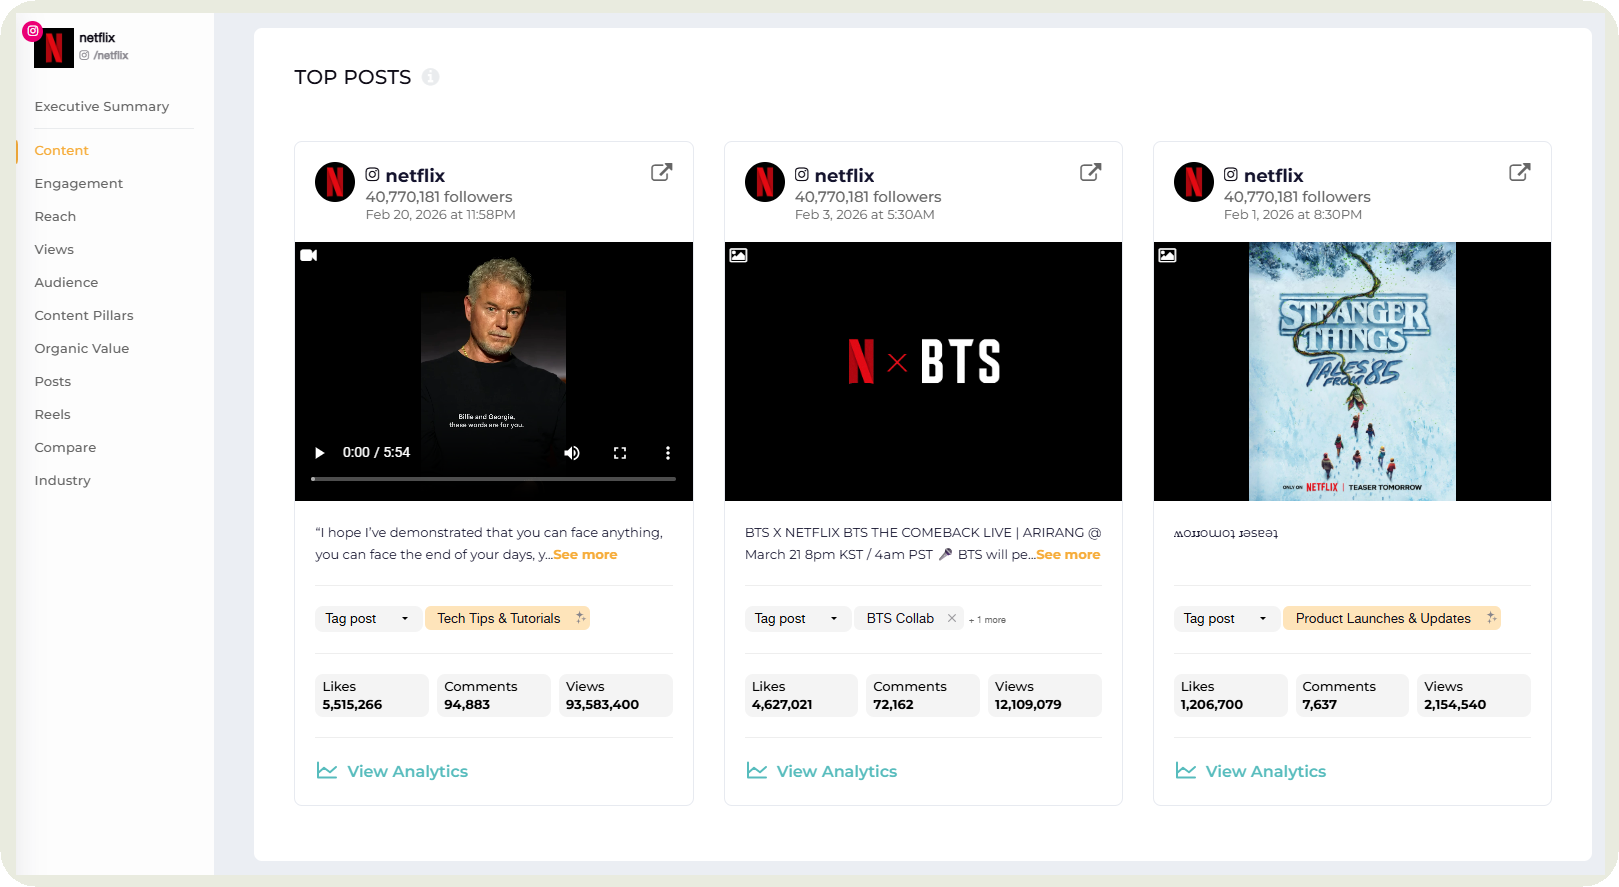Click the Netflix avatar on the Feb 1 post
Screen dimensions: 1619x887
1194,182
